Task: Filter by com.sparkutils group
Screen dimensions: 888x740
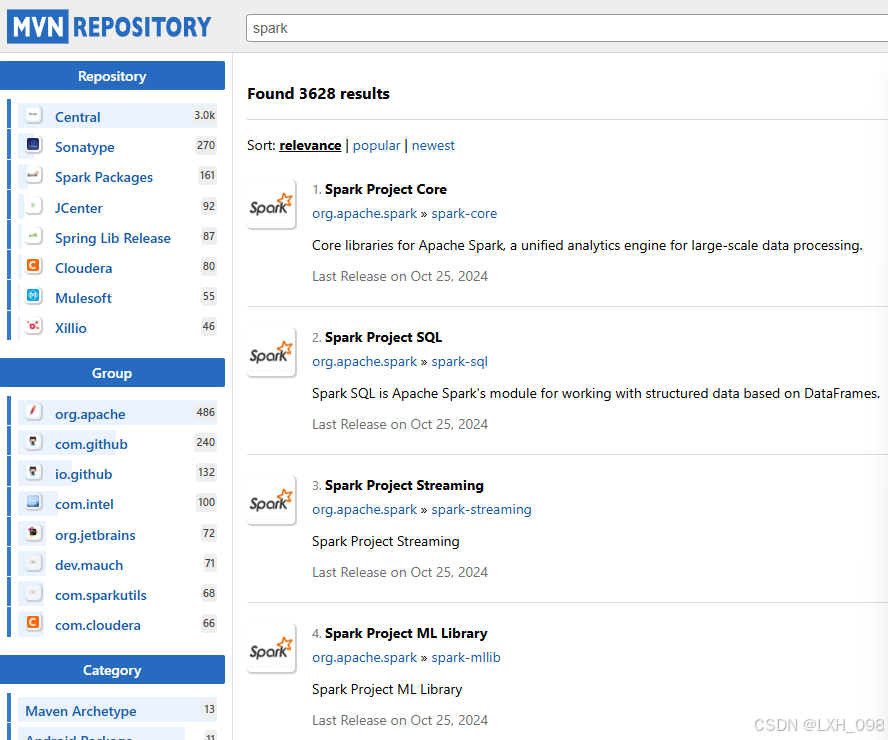Action: click(x=101, y=595)
